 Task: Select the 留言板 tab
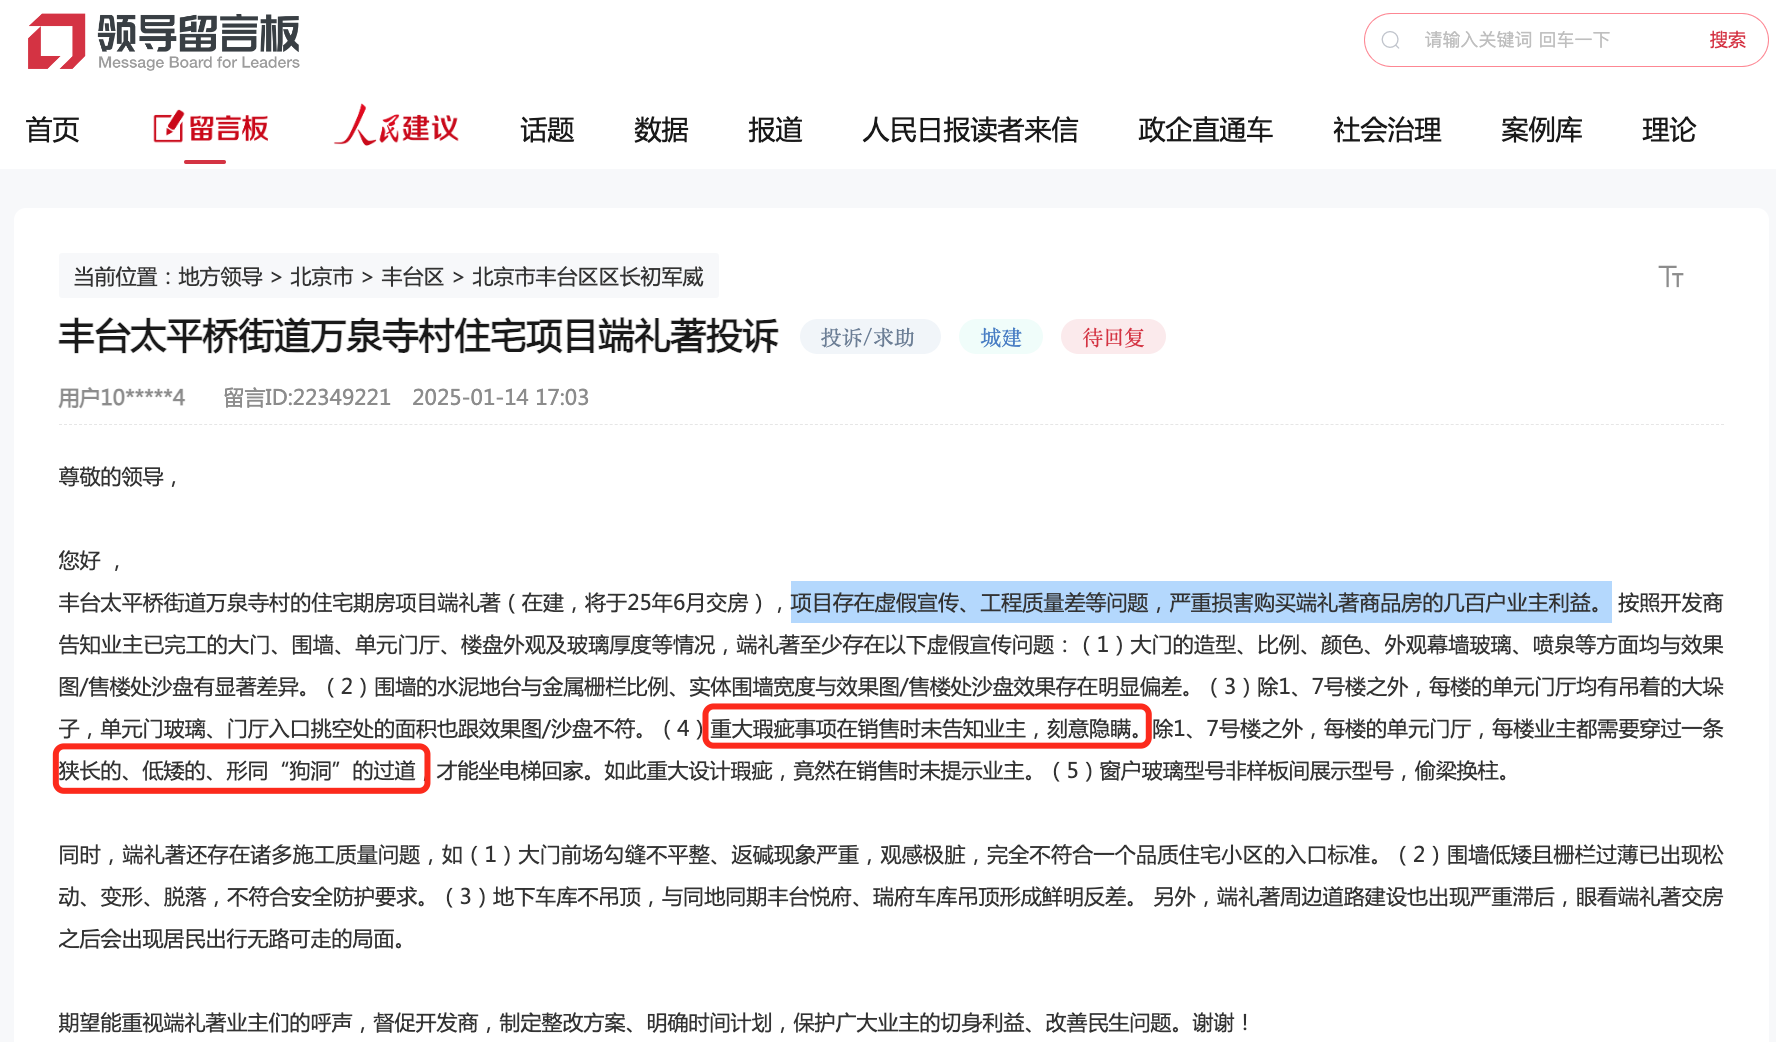[211, 129]
